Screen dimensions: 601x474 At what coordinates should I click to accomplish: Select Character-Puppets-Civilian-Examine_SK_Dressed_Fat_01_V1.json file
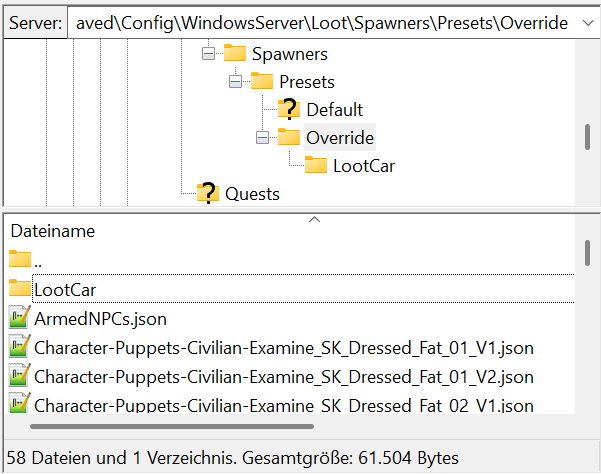[283, 348]
